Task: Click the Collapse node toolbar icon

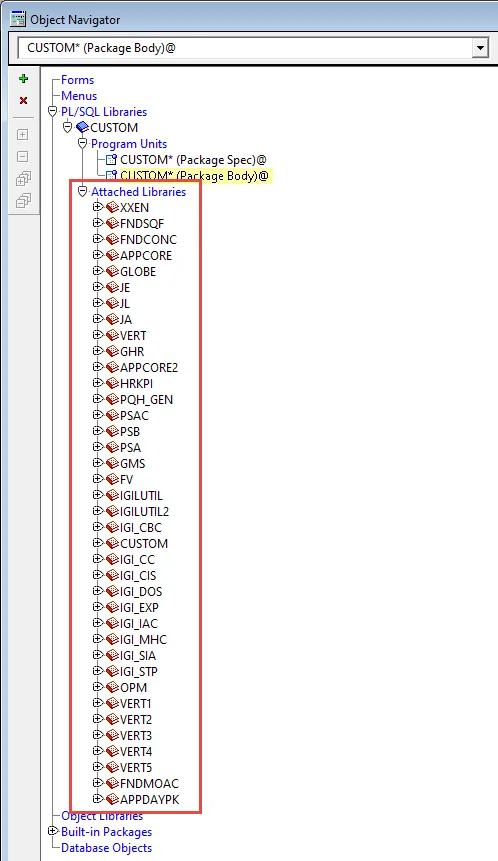Action: pos(23,156)
